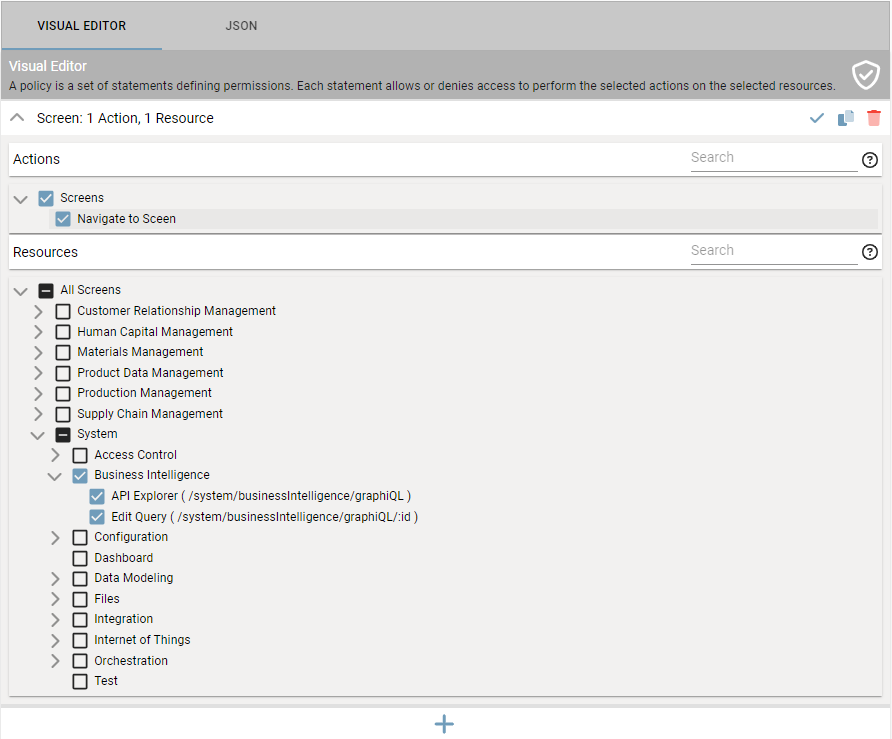Delete the statement with the red trash icon

click(874, 118)
